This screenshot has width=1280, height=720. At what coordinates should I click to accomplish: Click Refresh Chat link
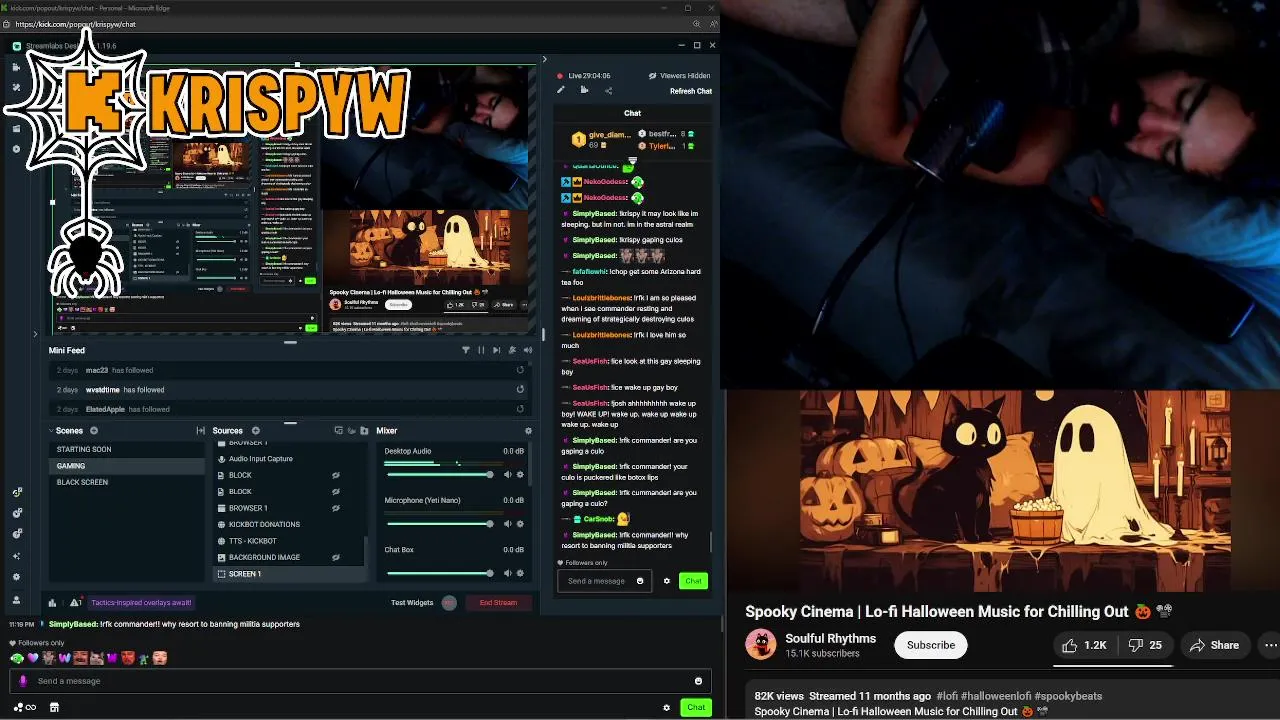(691, 91)
